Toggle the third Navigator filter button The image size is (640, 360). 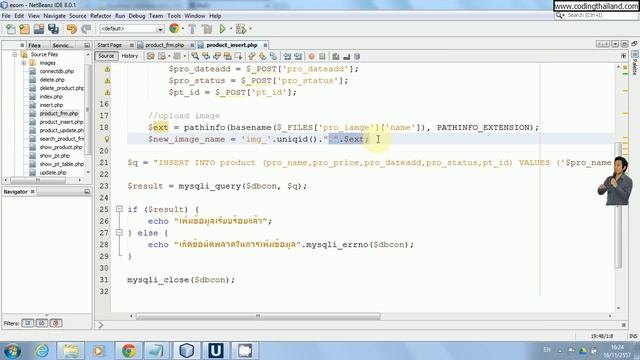(56, 323)
